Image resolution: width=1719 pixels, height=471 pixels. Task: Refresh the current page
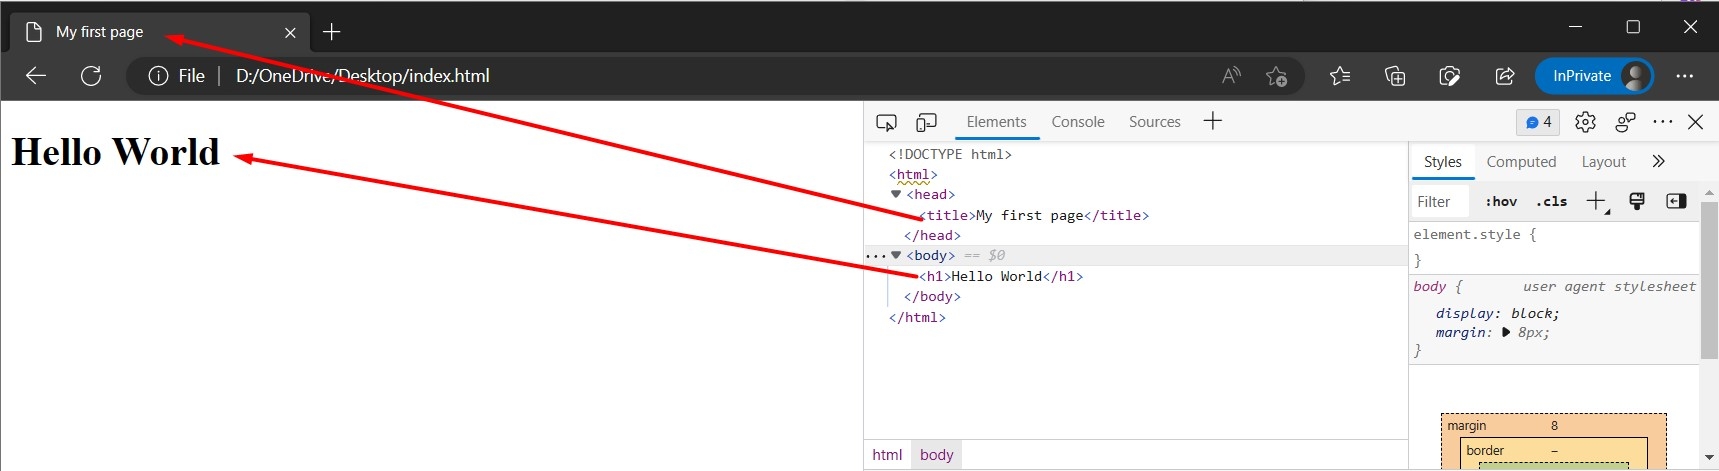tap(91, 76)
